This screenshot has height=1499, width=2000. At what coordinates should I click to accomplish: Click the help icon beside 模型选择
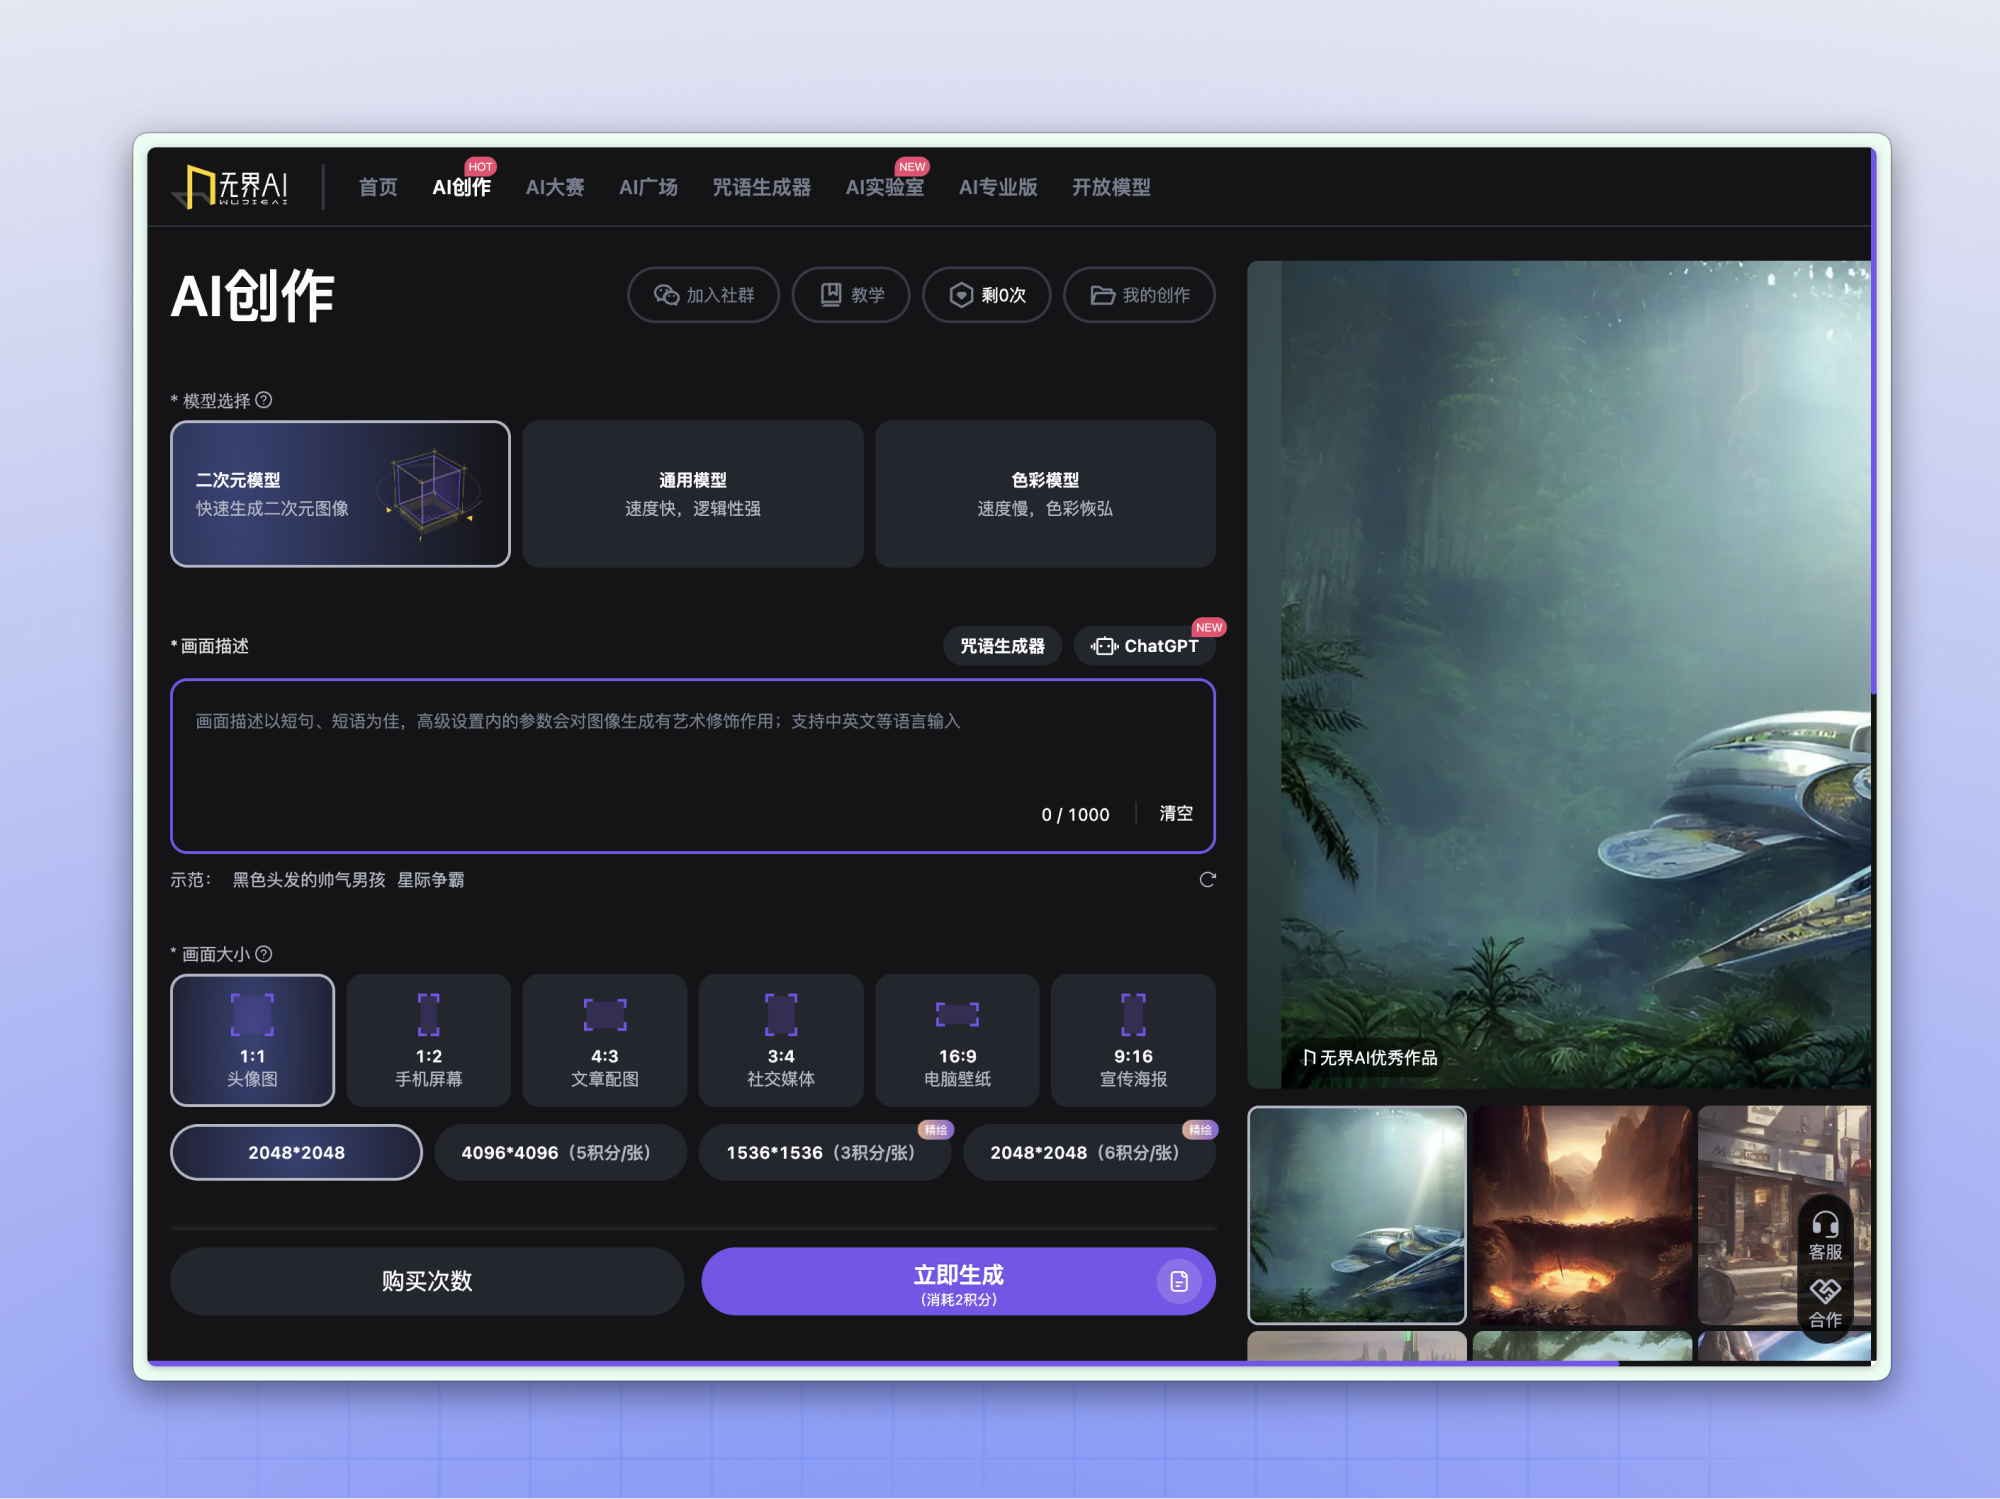click(264, 400)
